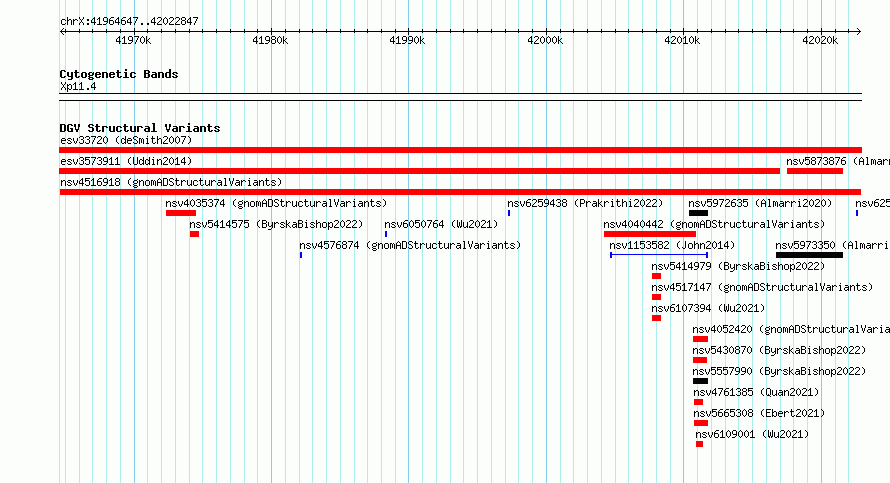Open nsv1153582 (John2014) label

(x=672, y=245)
